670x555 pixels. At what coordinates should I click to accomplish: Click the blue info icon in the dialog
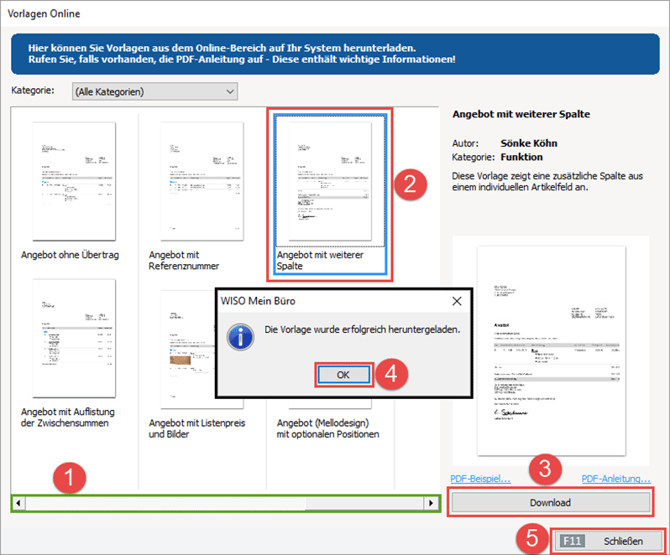coord(240,332)
